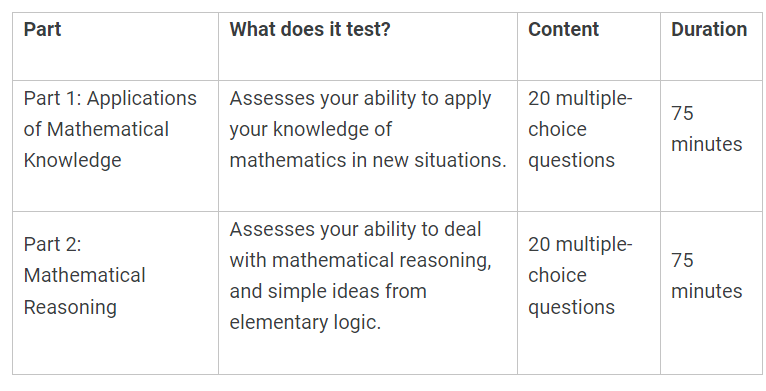This screenshot has height=391, width=766.
Task: Click the 'Part' column header
Action: coord(43,29)
